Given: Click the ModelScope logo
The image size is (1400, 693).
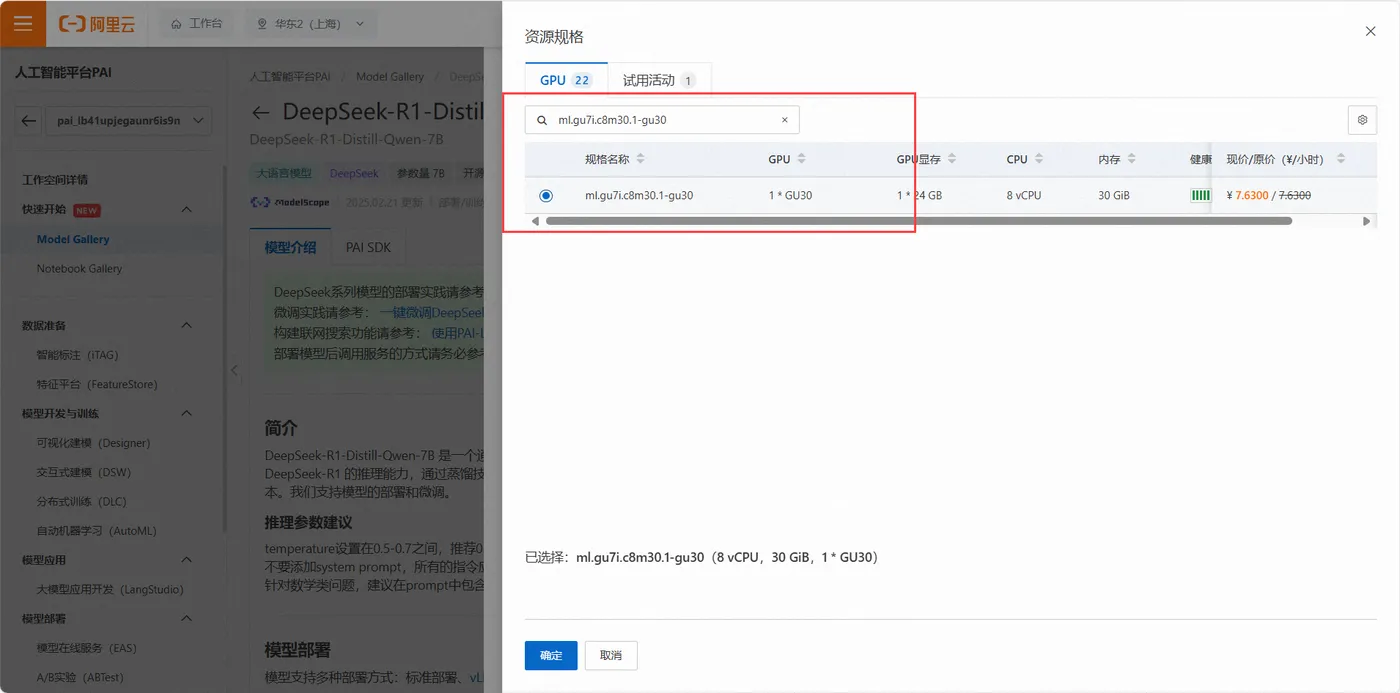Looking at the screenshot, I should [x=290, y=202].
